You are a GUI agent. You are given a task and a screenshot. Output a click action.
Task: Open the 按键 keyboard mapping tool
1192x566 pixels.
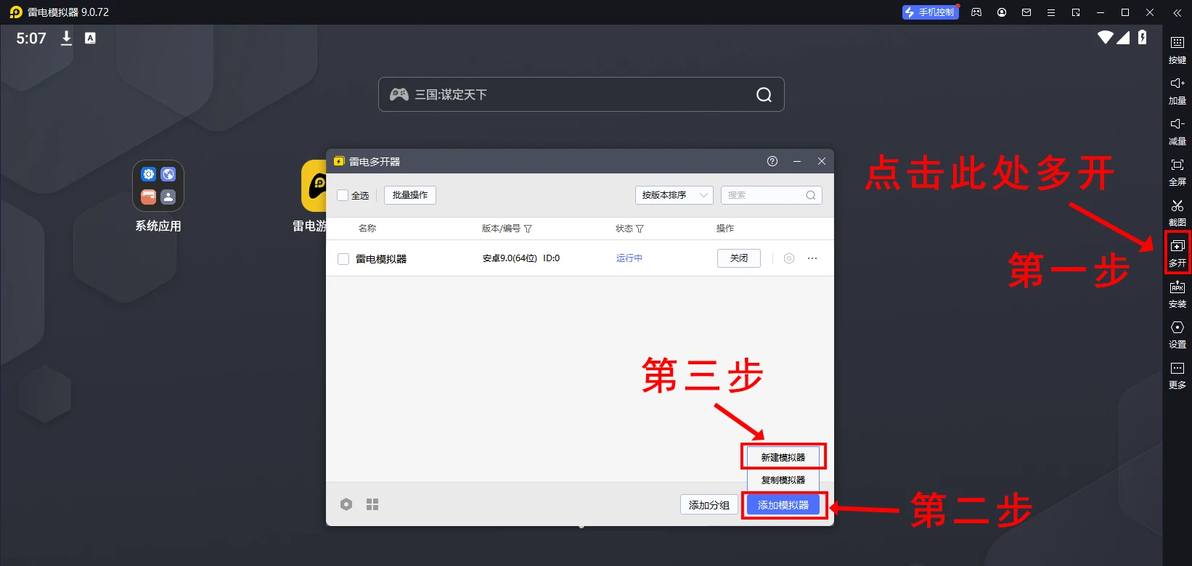click(1177, 49)
